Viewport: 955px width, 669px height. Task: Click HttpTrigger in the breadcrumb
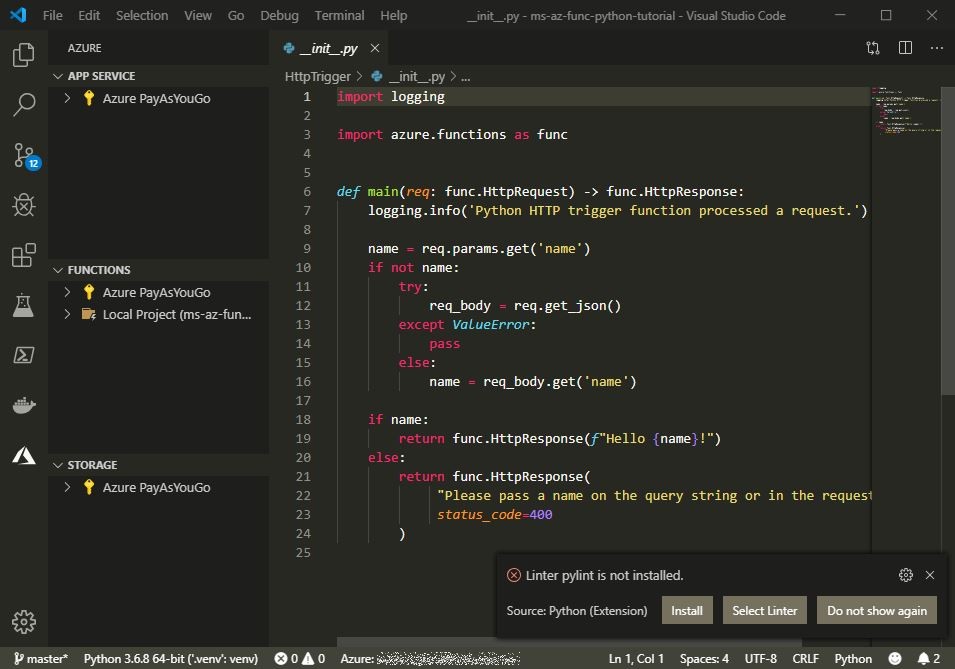coord(318,77)
